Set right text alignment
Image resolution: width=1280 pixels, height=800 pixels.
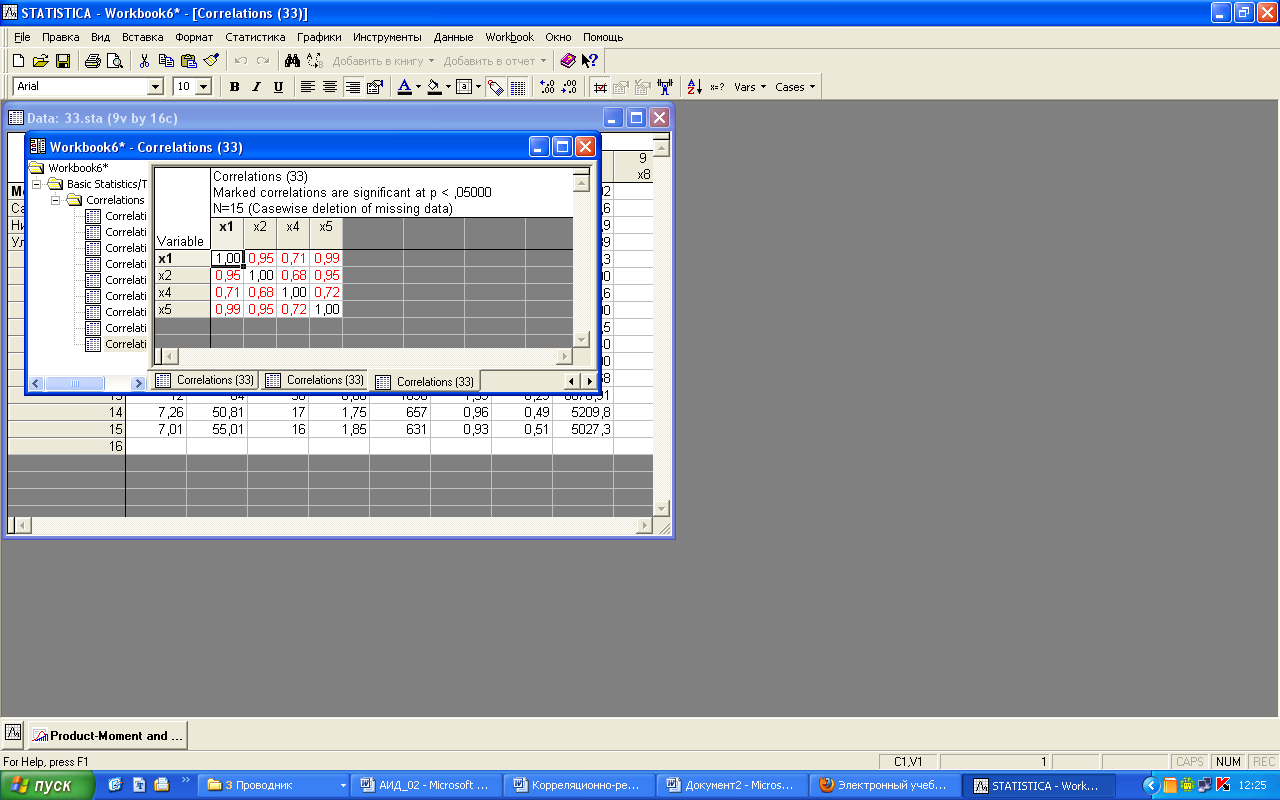point(352,87)
